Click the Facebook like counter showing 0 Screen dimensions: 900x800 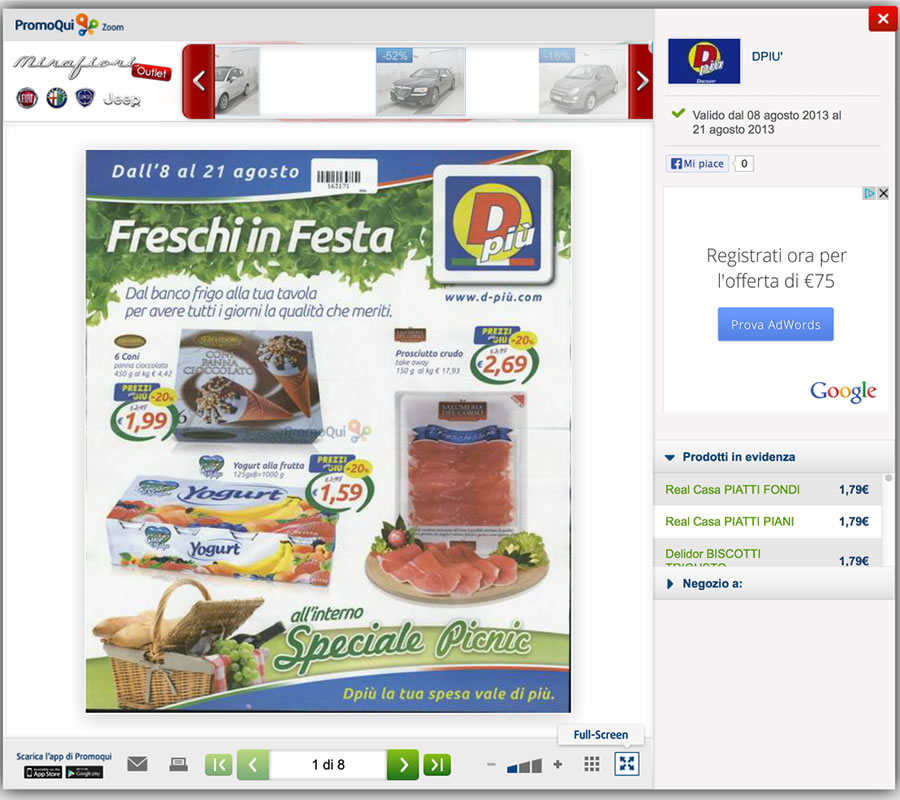click(744, 164)
